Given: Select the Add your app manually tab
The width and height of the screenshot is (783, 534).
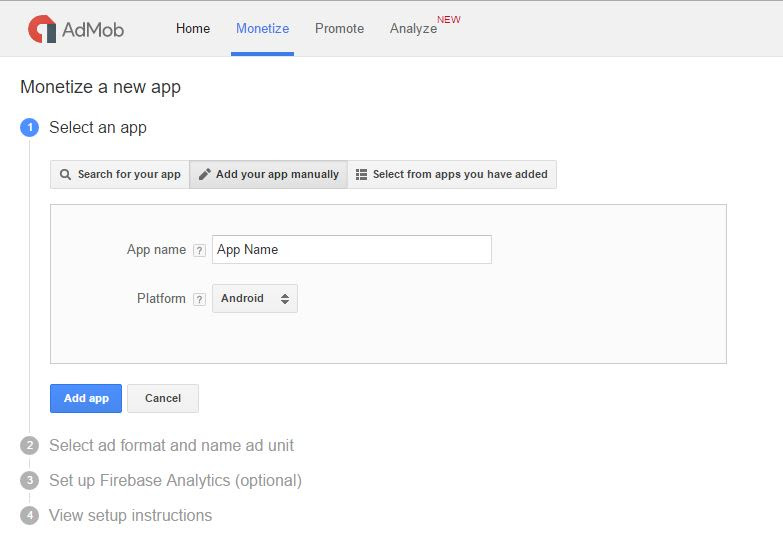Looking at the screenshot, I should tap(268, 174).
